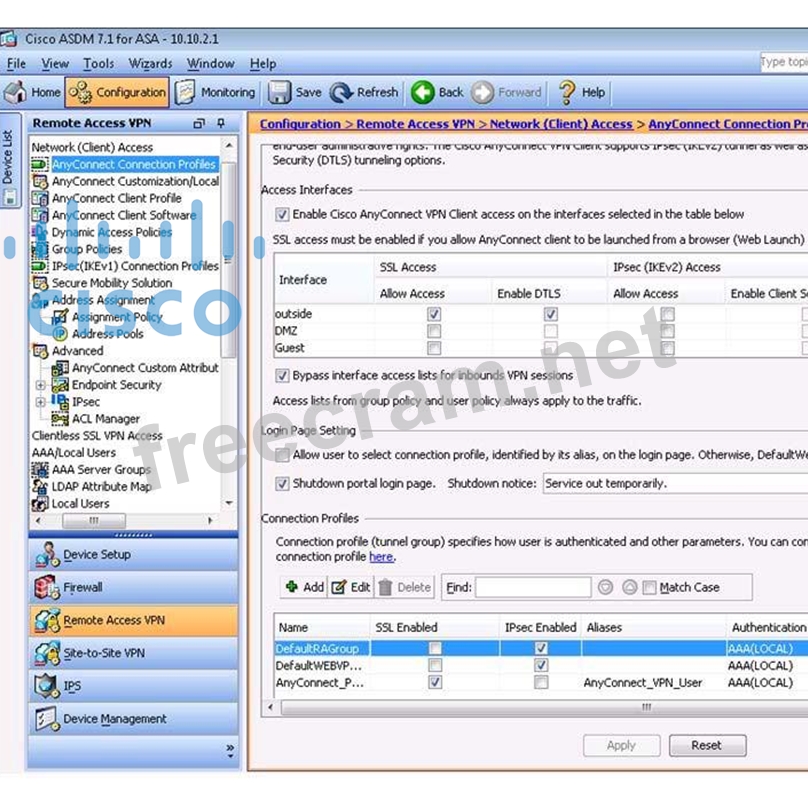Uncheck Bypass interface access lists checkbox
The image size is (808, 806).
coord(282,376)
